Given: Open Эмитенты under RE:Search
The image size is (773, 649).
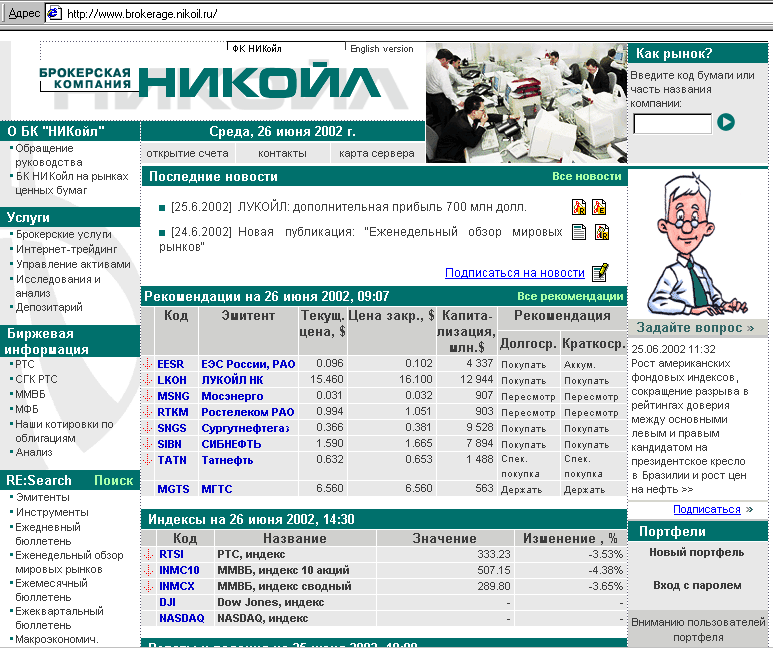Looking at the screenshot, I should click(42, 497).
